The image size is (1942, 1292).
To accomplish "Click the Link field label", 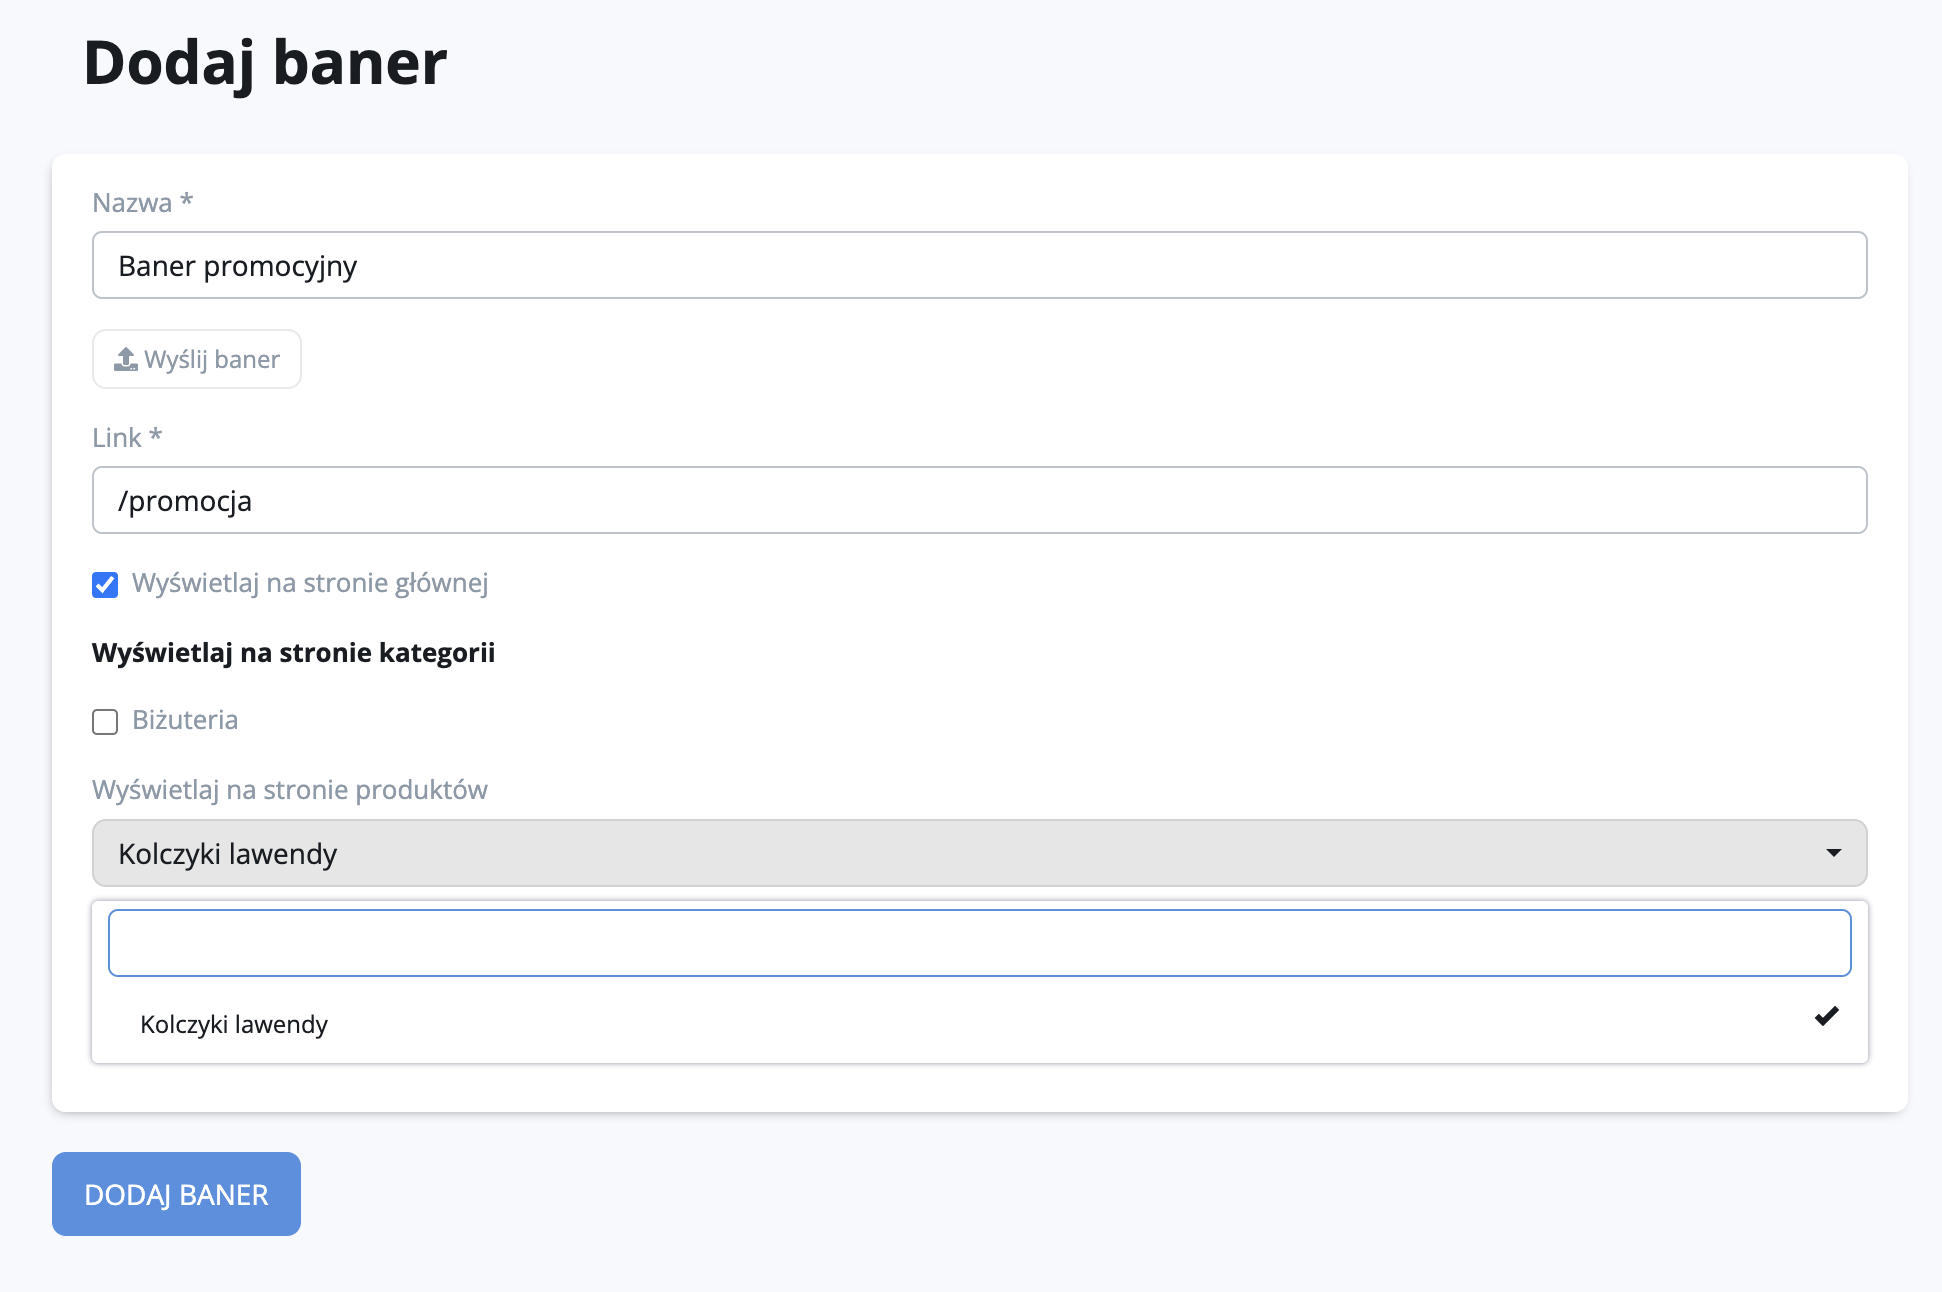I will click(x=117, y=438).
